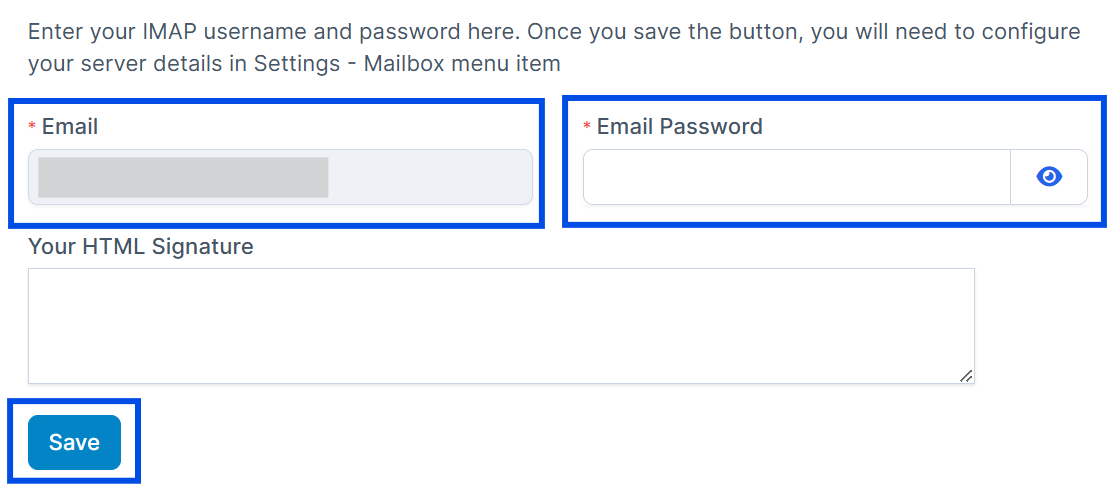The image size is (1114, 490).
Task: Show password using the eye icon
Action: coord(1049,177)
